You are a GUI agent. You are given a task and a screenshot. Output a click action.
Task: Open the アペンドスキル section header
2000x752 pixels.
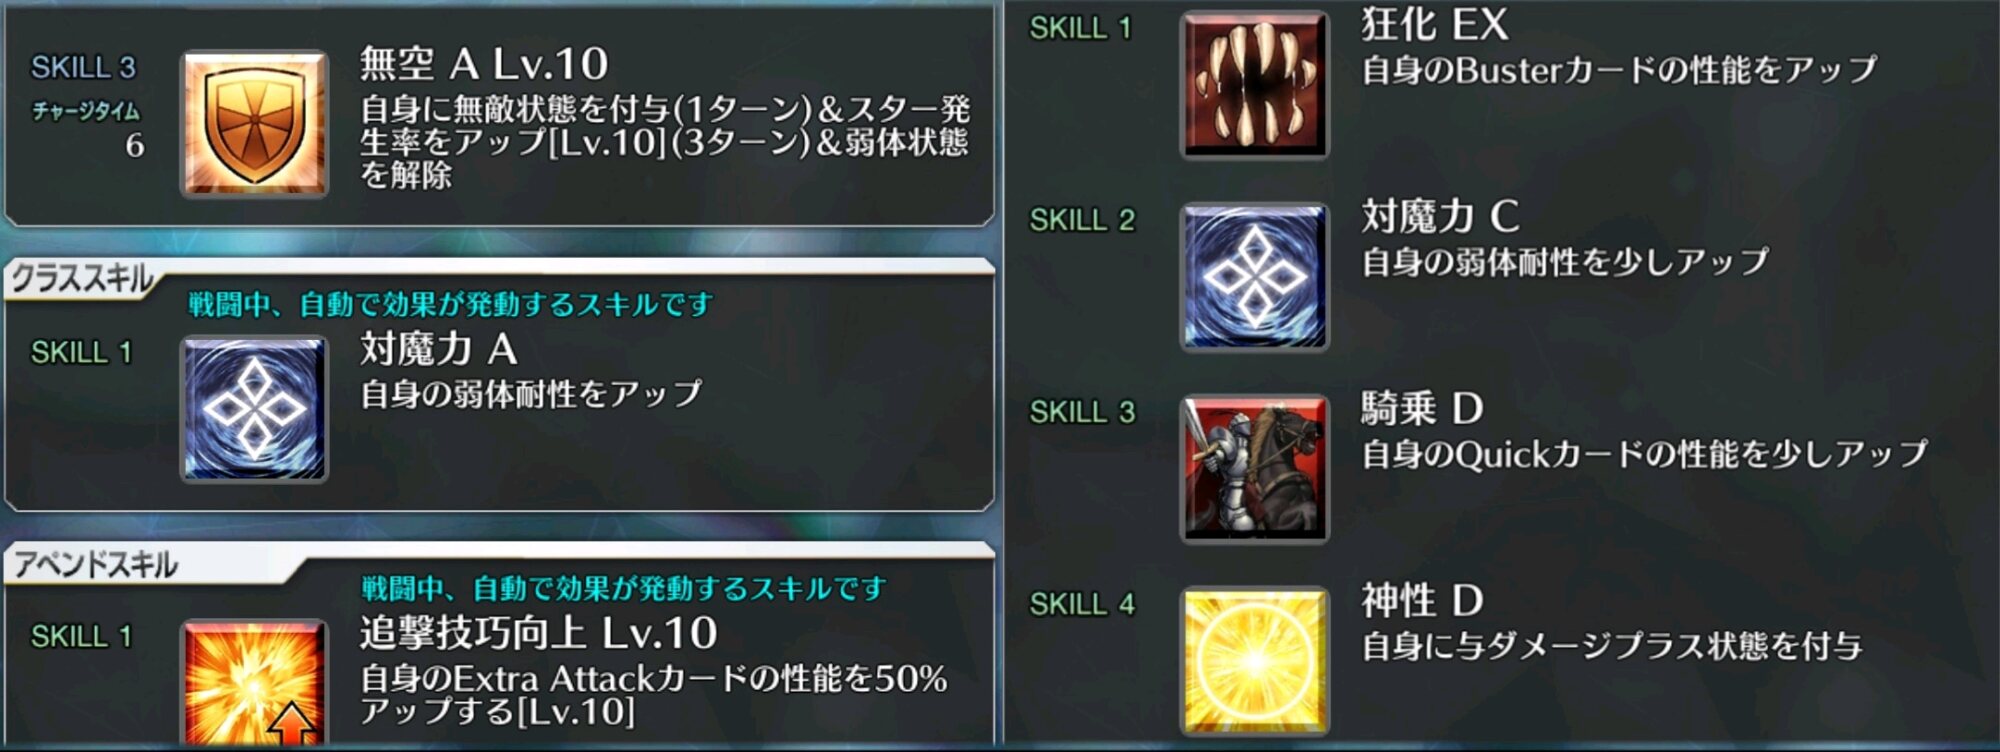[96, 564]
